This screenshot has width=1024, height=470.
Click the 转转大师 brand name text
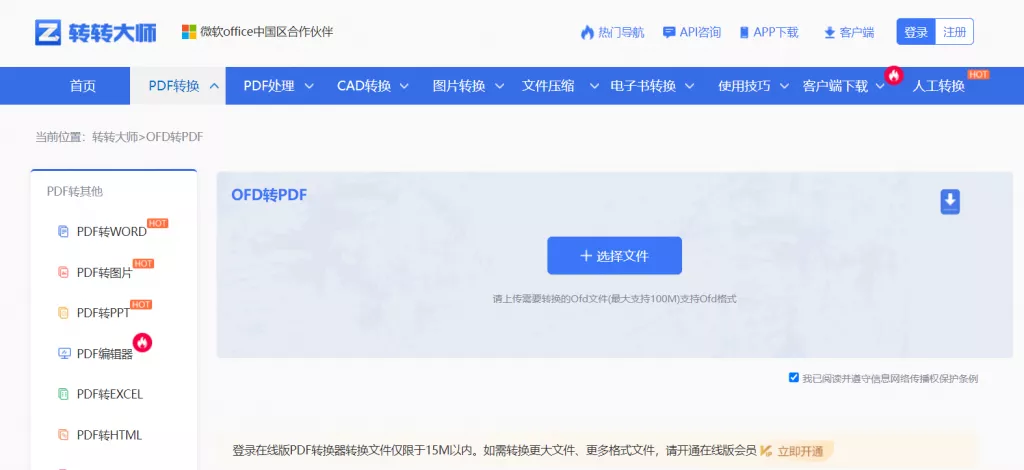[112, 33]
